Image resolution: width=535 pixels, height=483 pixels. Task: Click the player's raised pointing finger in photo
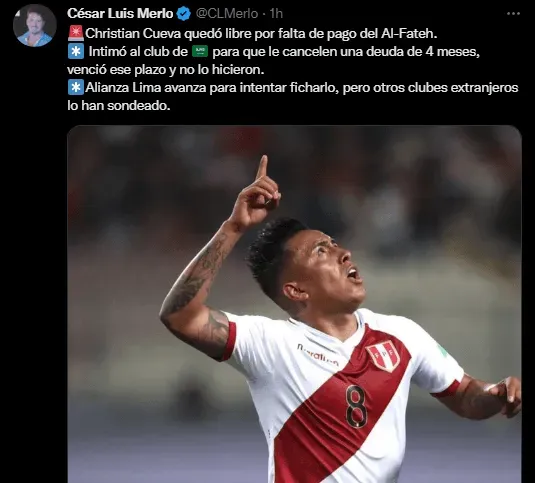pyautogui.click(x=262, y=167)
